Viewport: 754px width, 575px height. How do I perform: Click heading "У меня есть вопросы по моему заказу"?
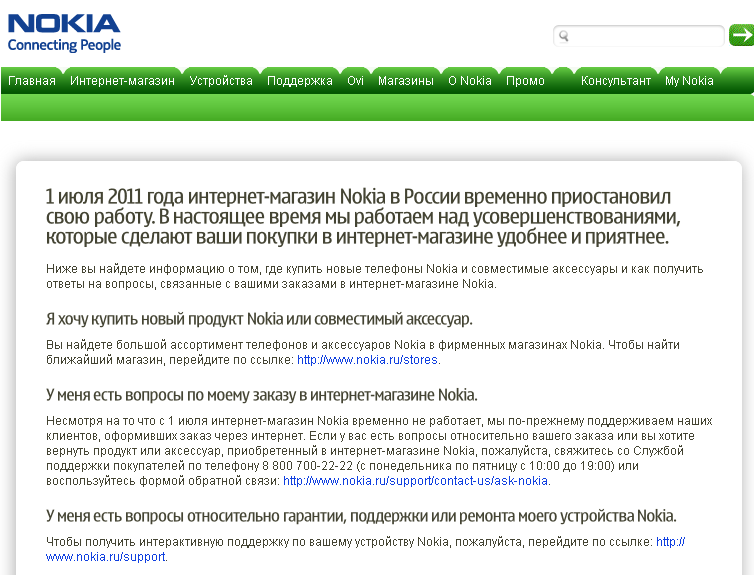tap(262, 395)
